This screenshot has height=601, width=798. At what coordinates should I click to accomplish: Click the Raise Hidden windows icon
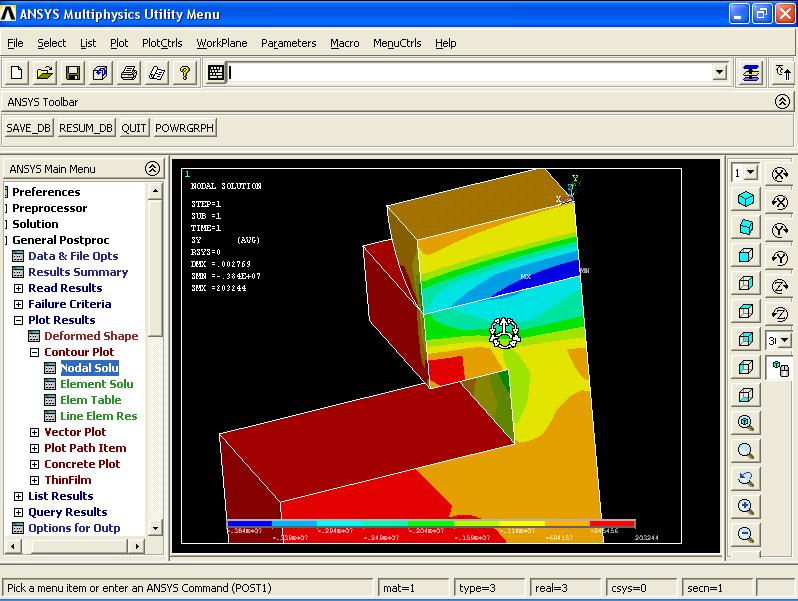pos(751,73)
